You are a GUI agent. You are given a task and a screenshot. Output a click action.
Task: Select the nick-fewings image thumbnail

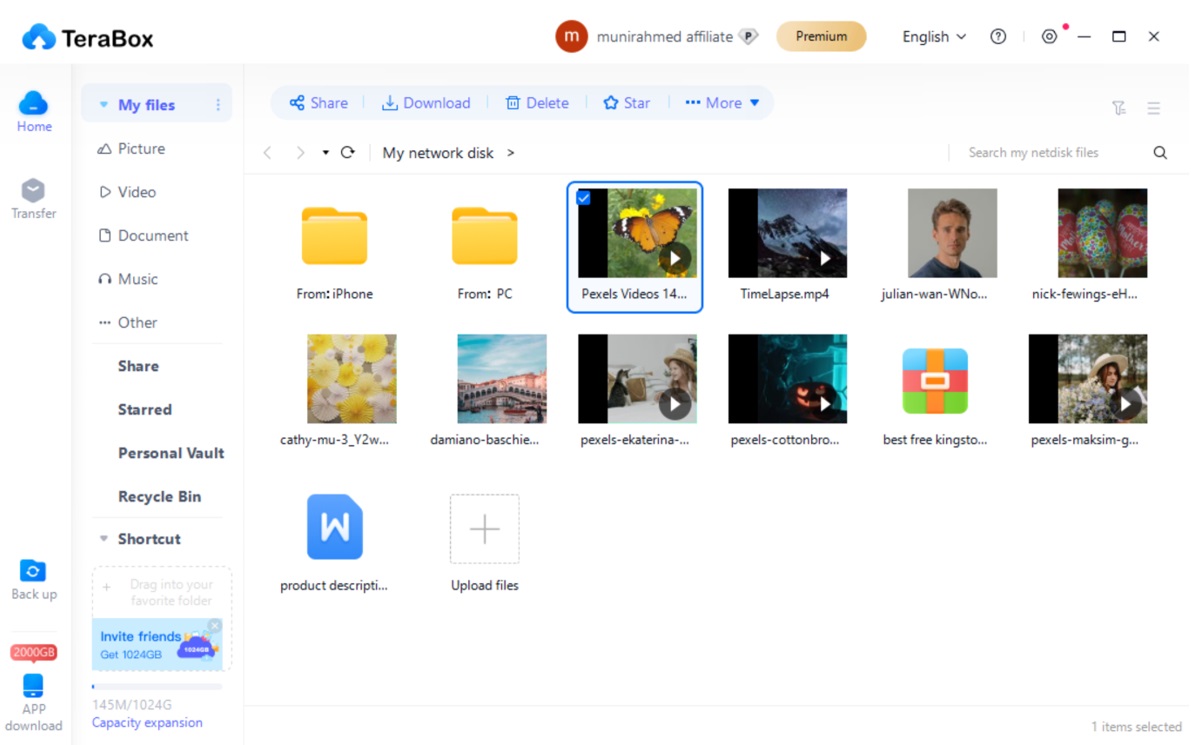[1102, 233]
